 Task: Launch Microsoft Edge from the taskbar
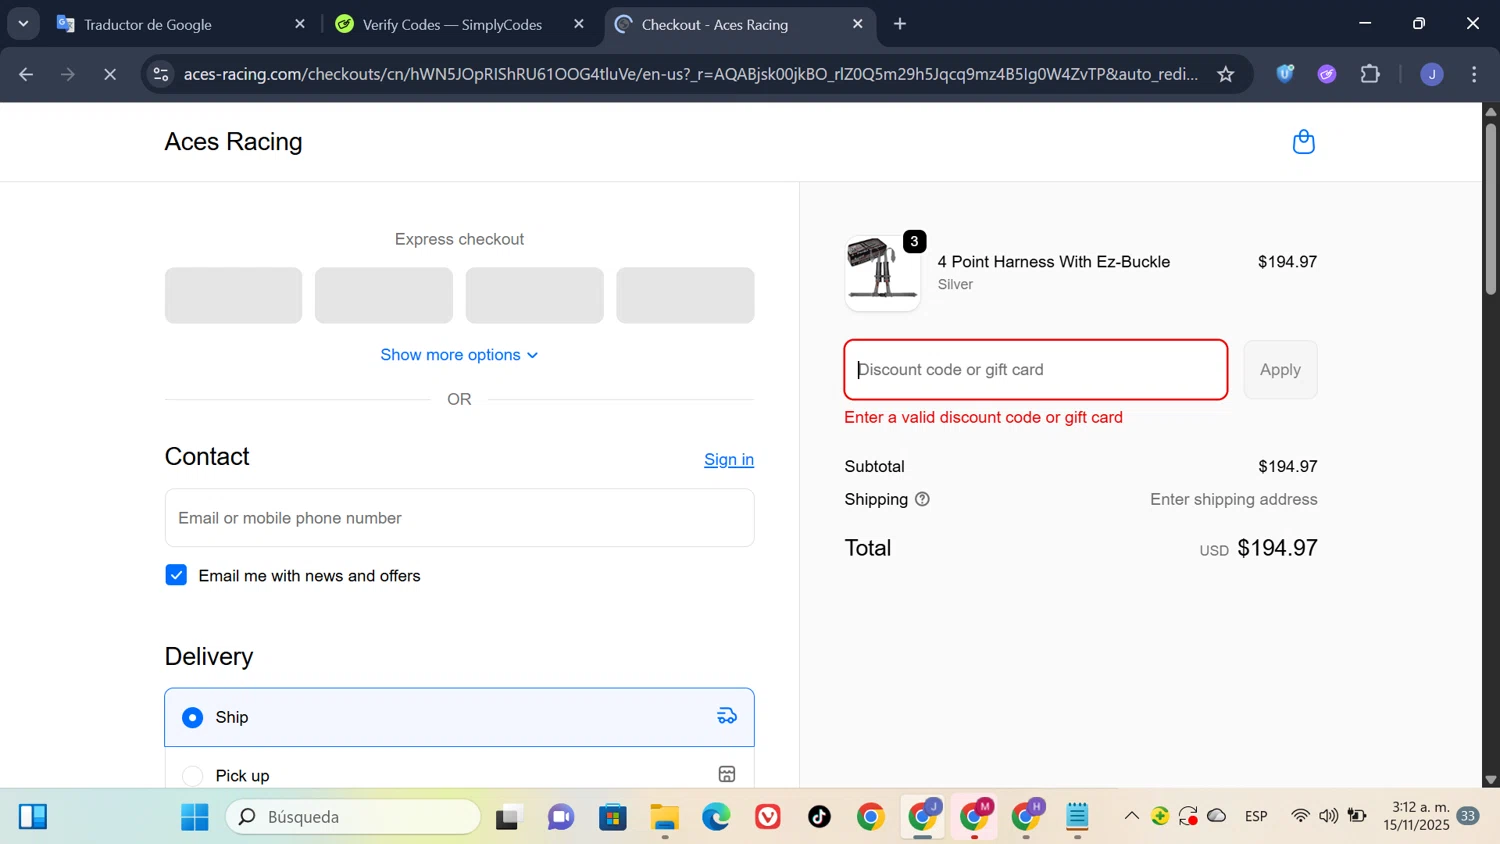716,817
